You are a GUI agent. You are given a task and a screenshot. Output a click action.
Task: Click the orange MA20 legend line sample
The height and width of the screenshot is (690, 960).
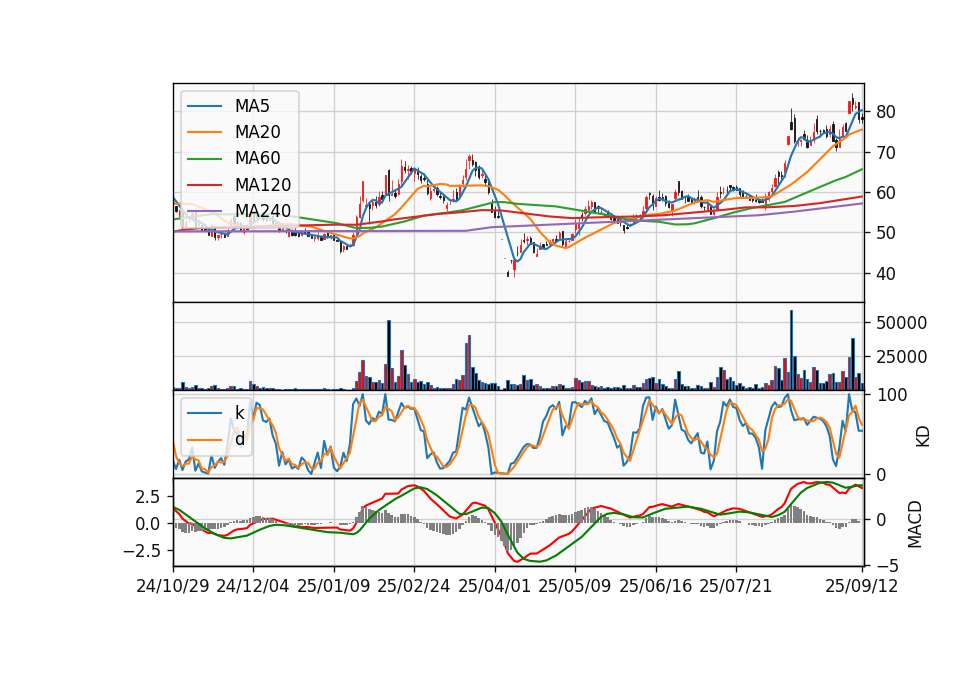click(x=204, y=133)
